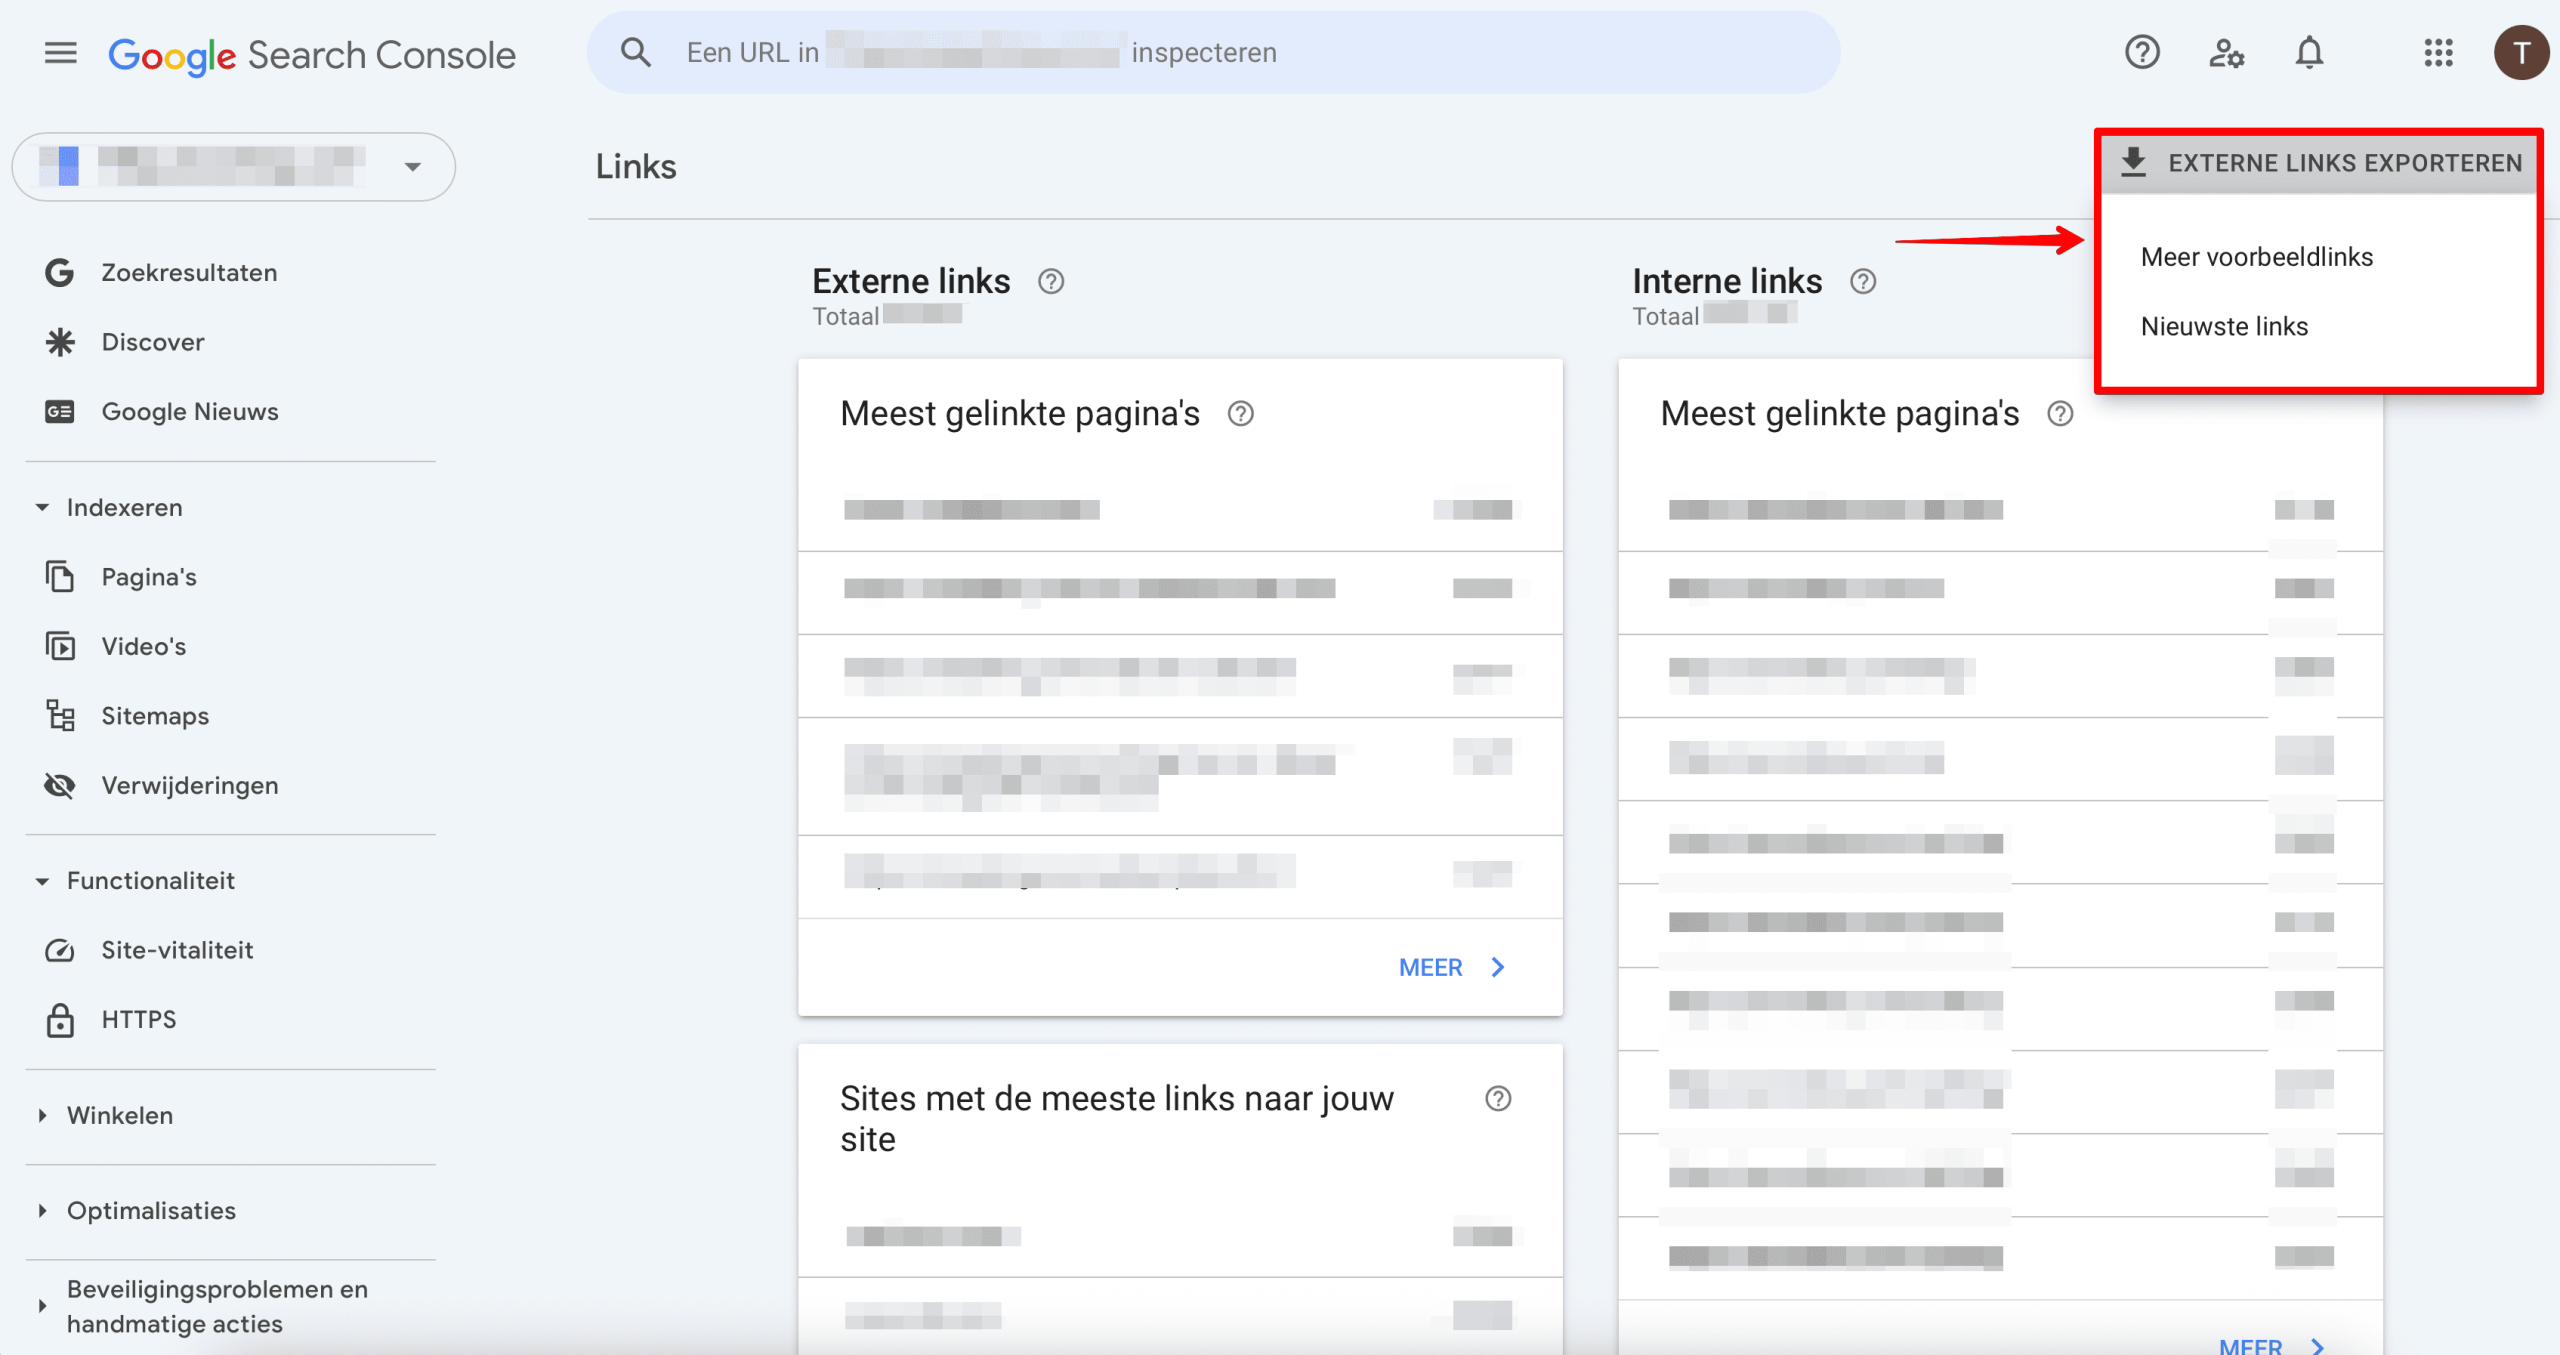Screen dimensions: 2560x1355
Task: Open users and permissions settings icon
Action: tap(2226, 52)
